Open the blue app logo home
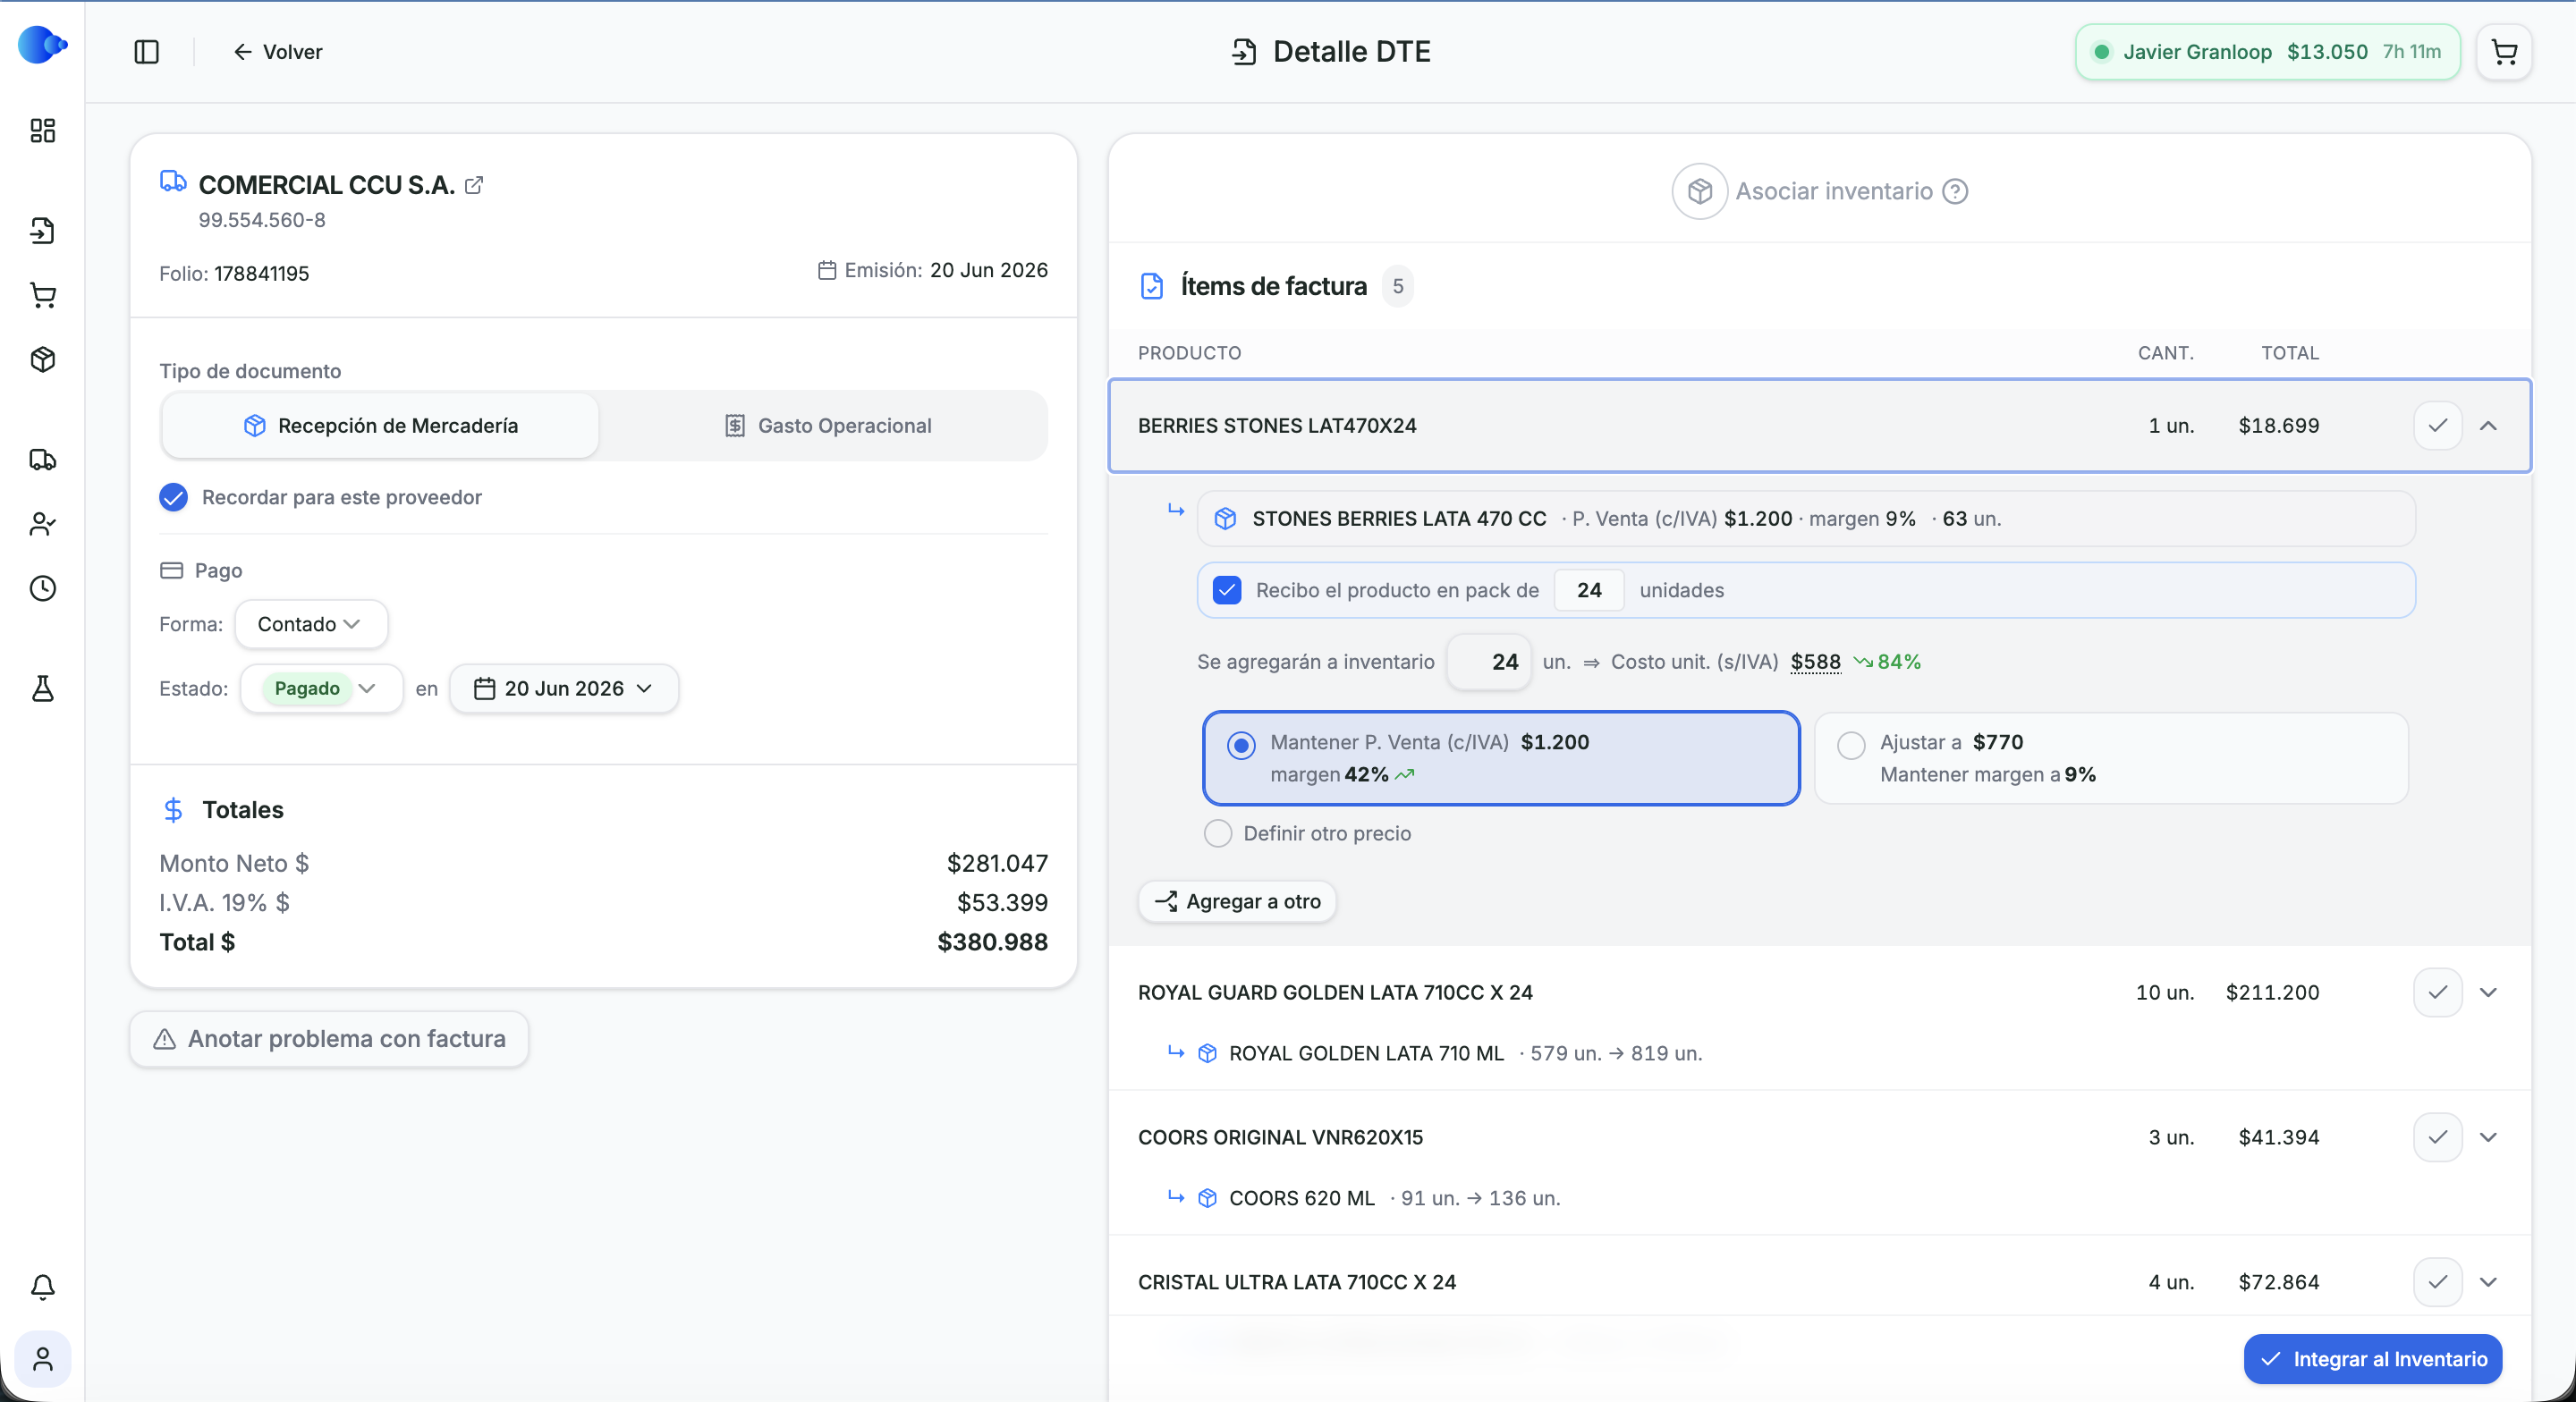This screenshot has width=2576, height=1402. point(42,45)
